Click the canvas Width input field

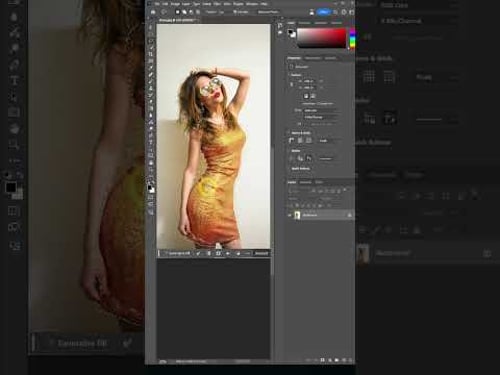point(308,81)
